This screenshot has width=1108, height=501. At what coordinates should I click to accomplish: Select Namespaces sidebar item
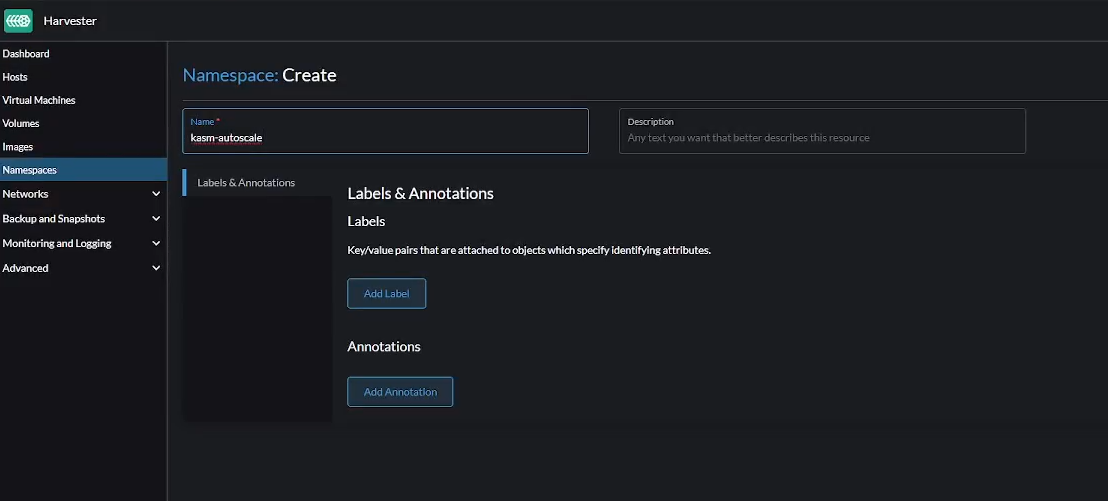click(x=30, y=170)
